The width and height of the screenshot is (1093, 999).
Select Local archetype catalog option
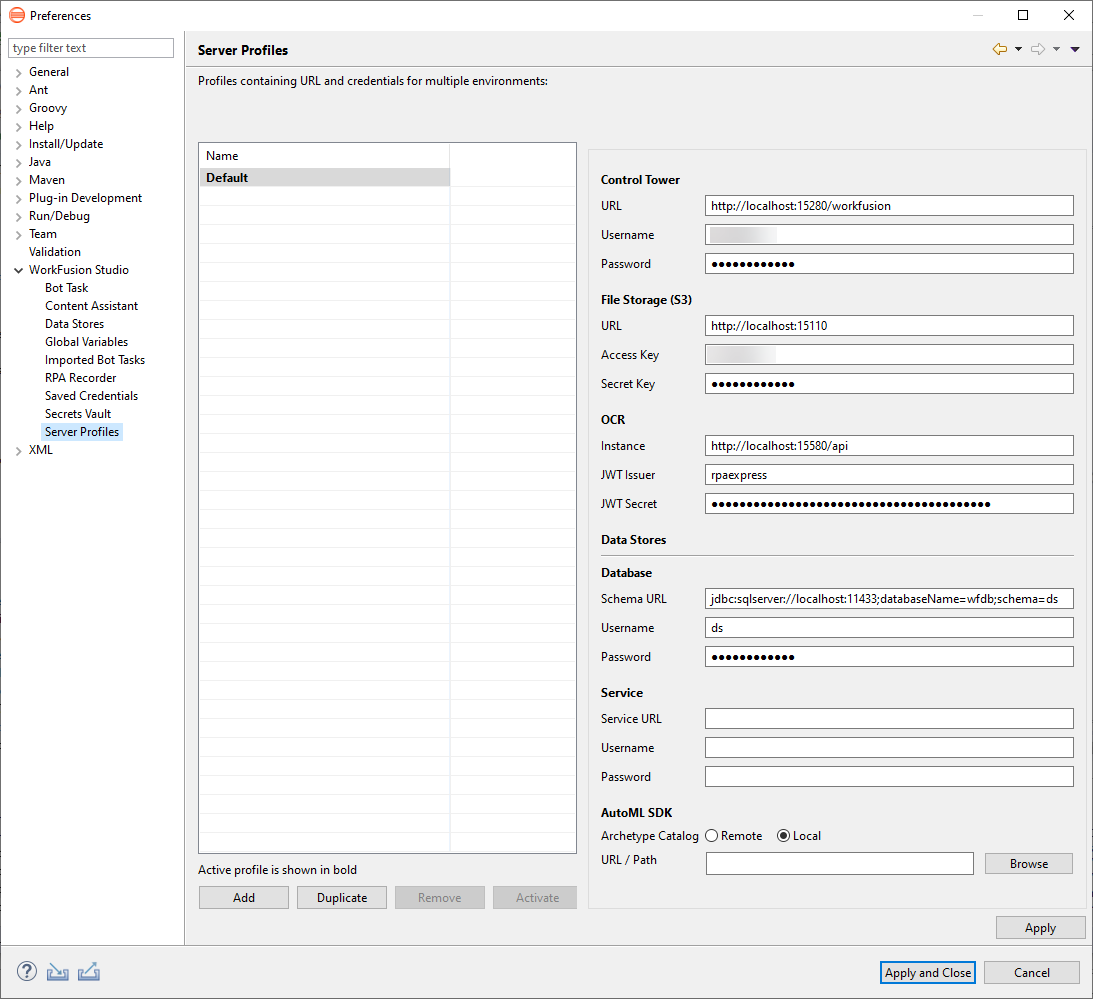click(x=784, y=835)
